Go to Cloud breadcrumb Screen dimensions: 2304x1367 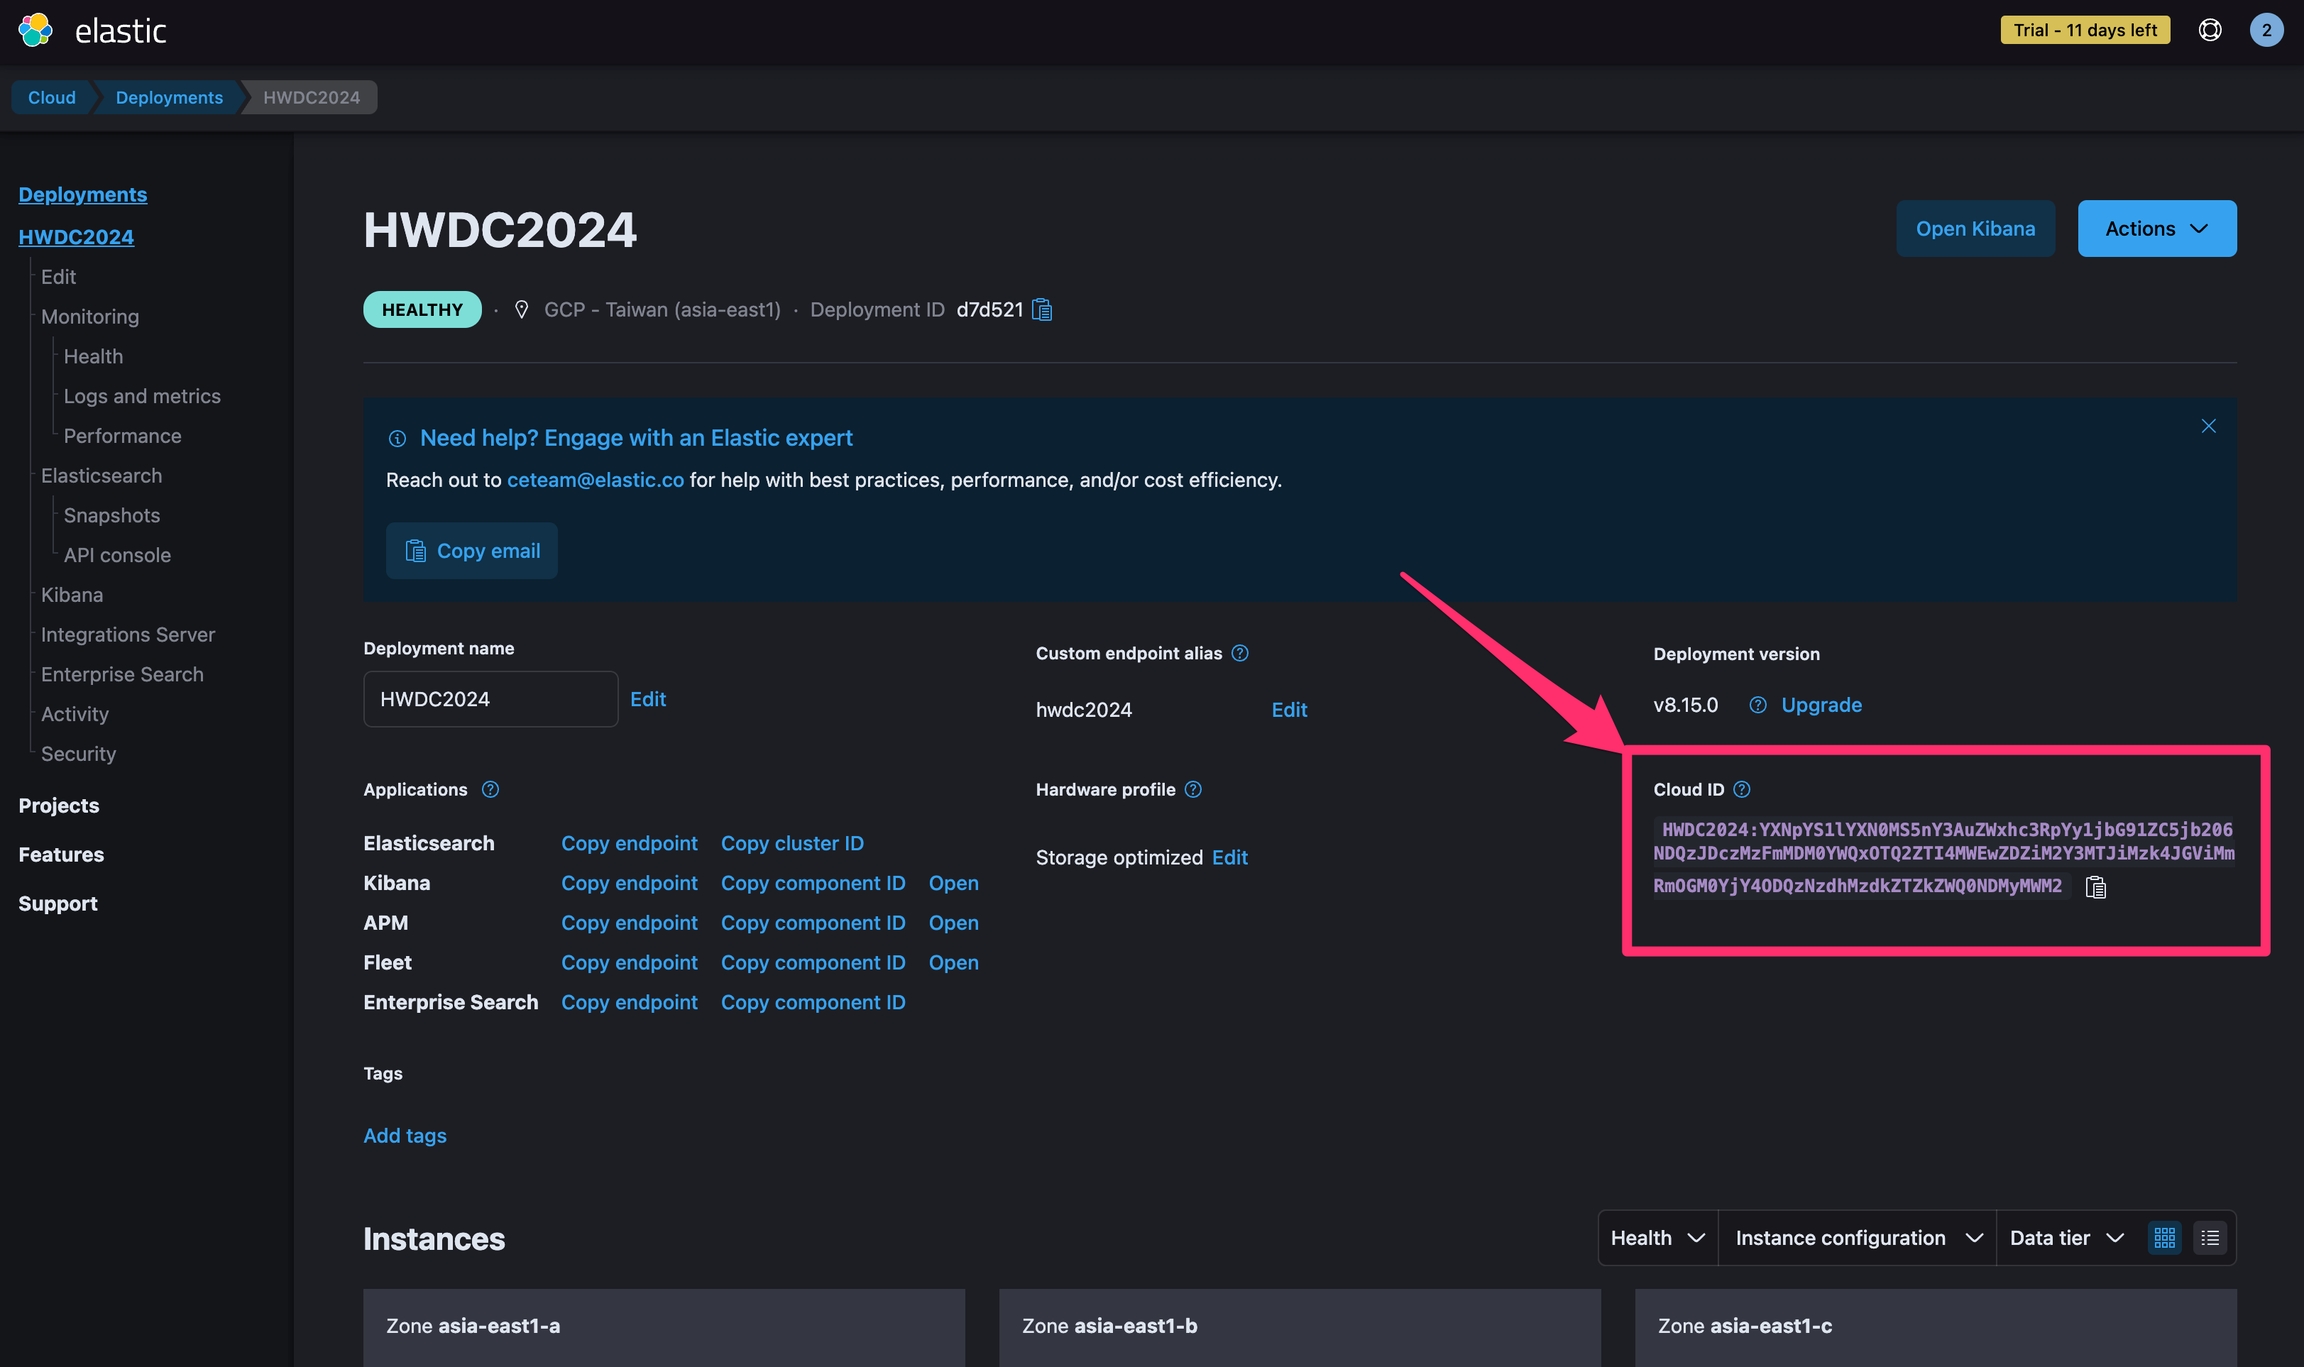(x=52, y=97)
